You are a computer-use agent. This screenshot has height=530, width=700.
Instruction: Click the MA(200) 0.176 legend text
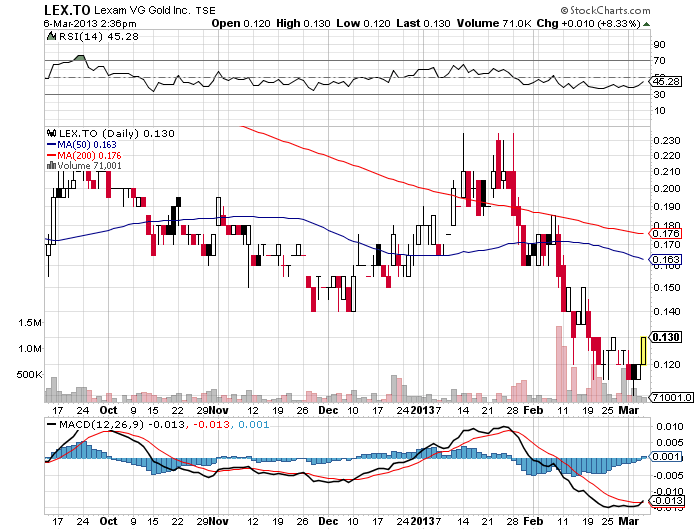(x=89, y=155)
